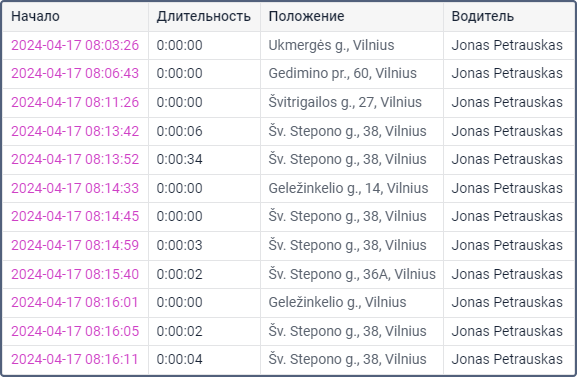Select the 08:16:05 start time
Screen dimensions: 577x377
(75, 331)
